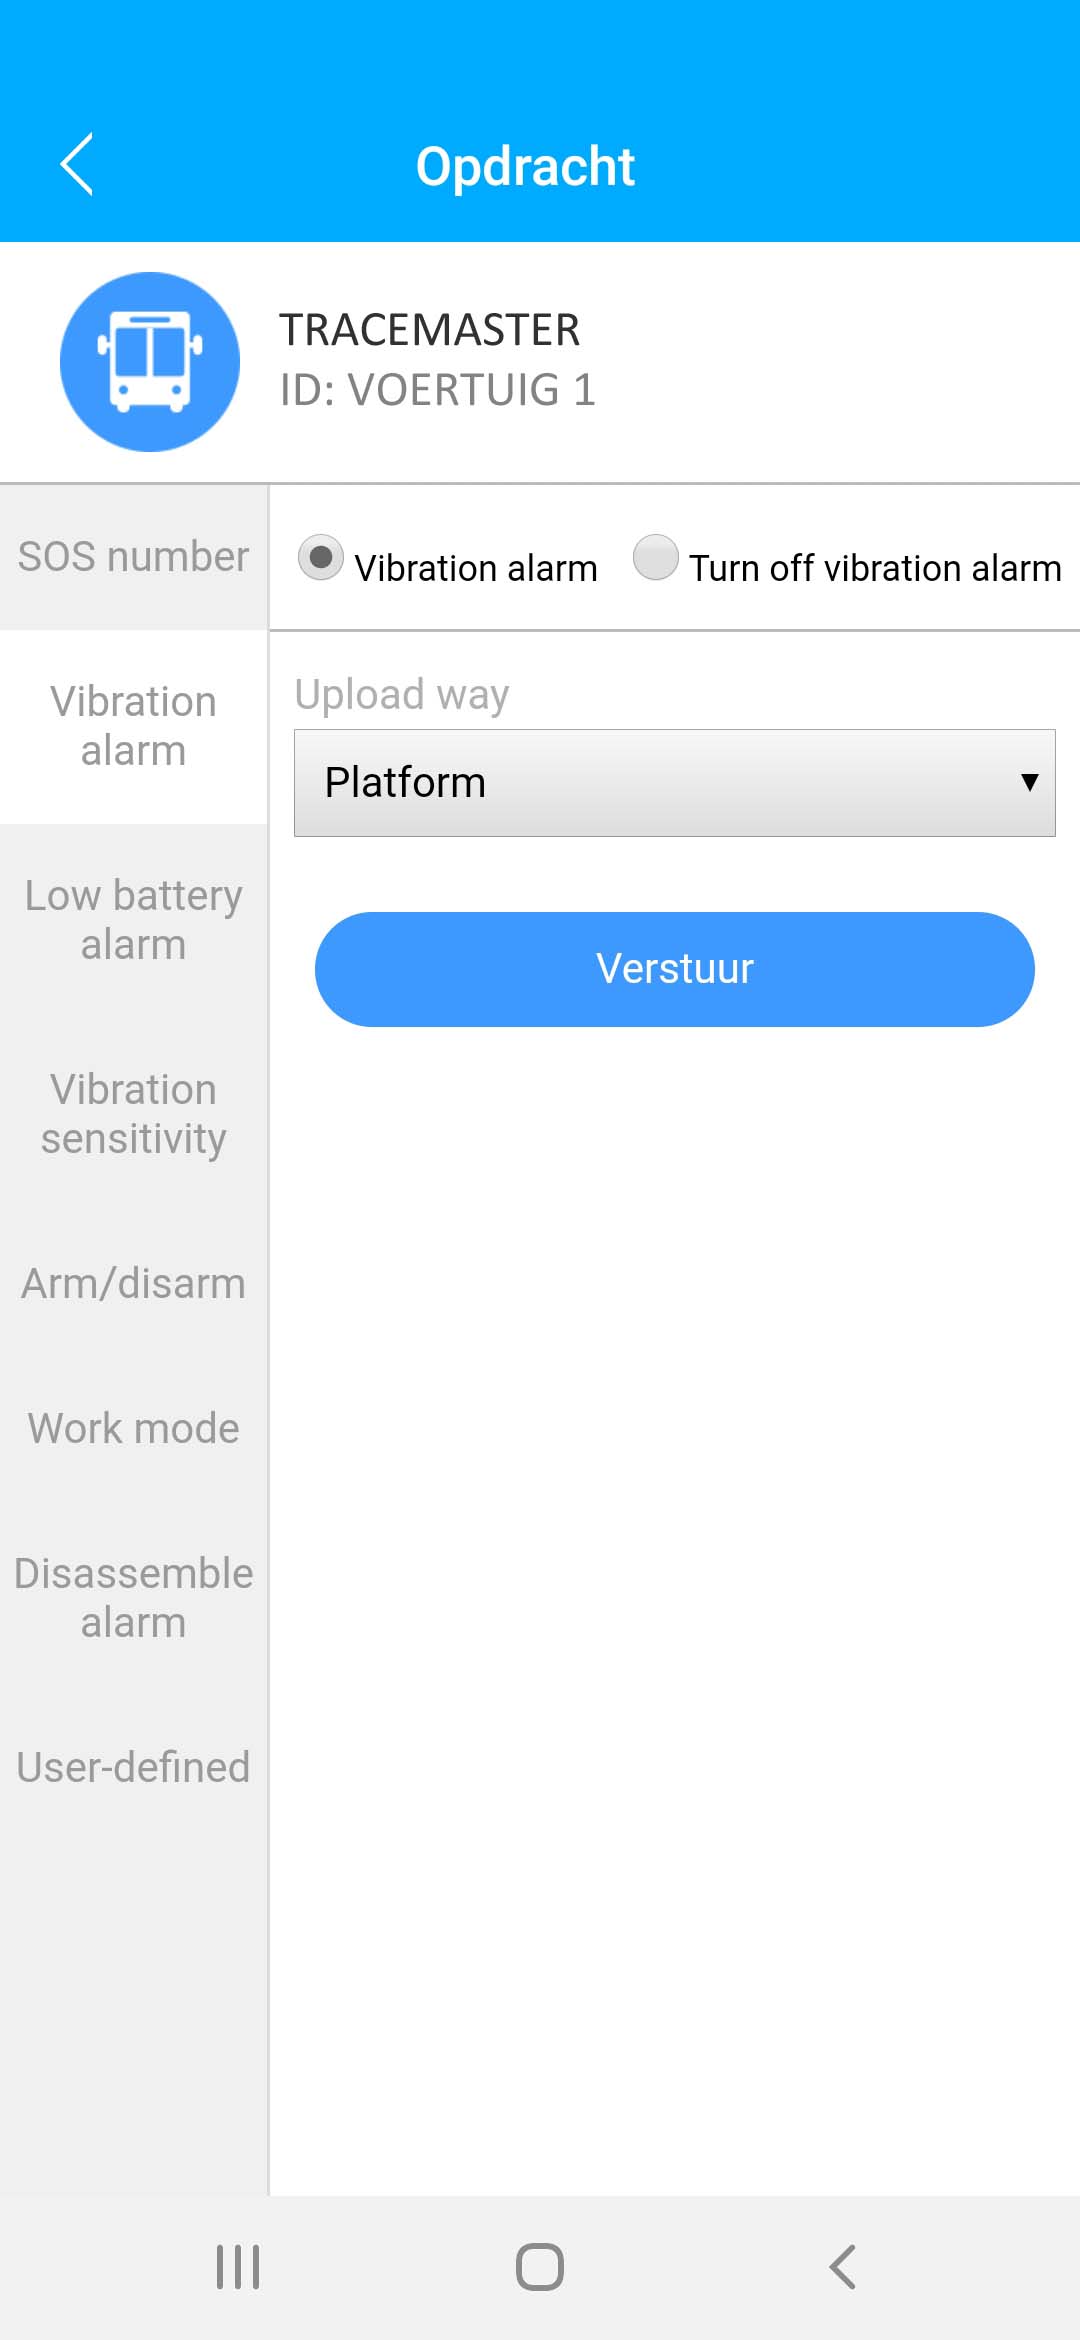The image size is (1080, 2340).
Task: Open the SOS number tab
Action: pyautogui.click(x=134, y=557)
